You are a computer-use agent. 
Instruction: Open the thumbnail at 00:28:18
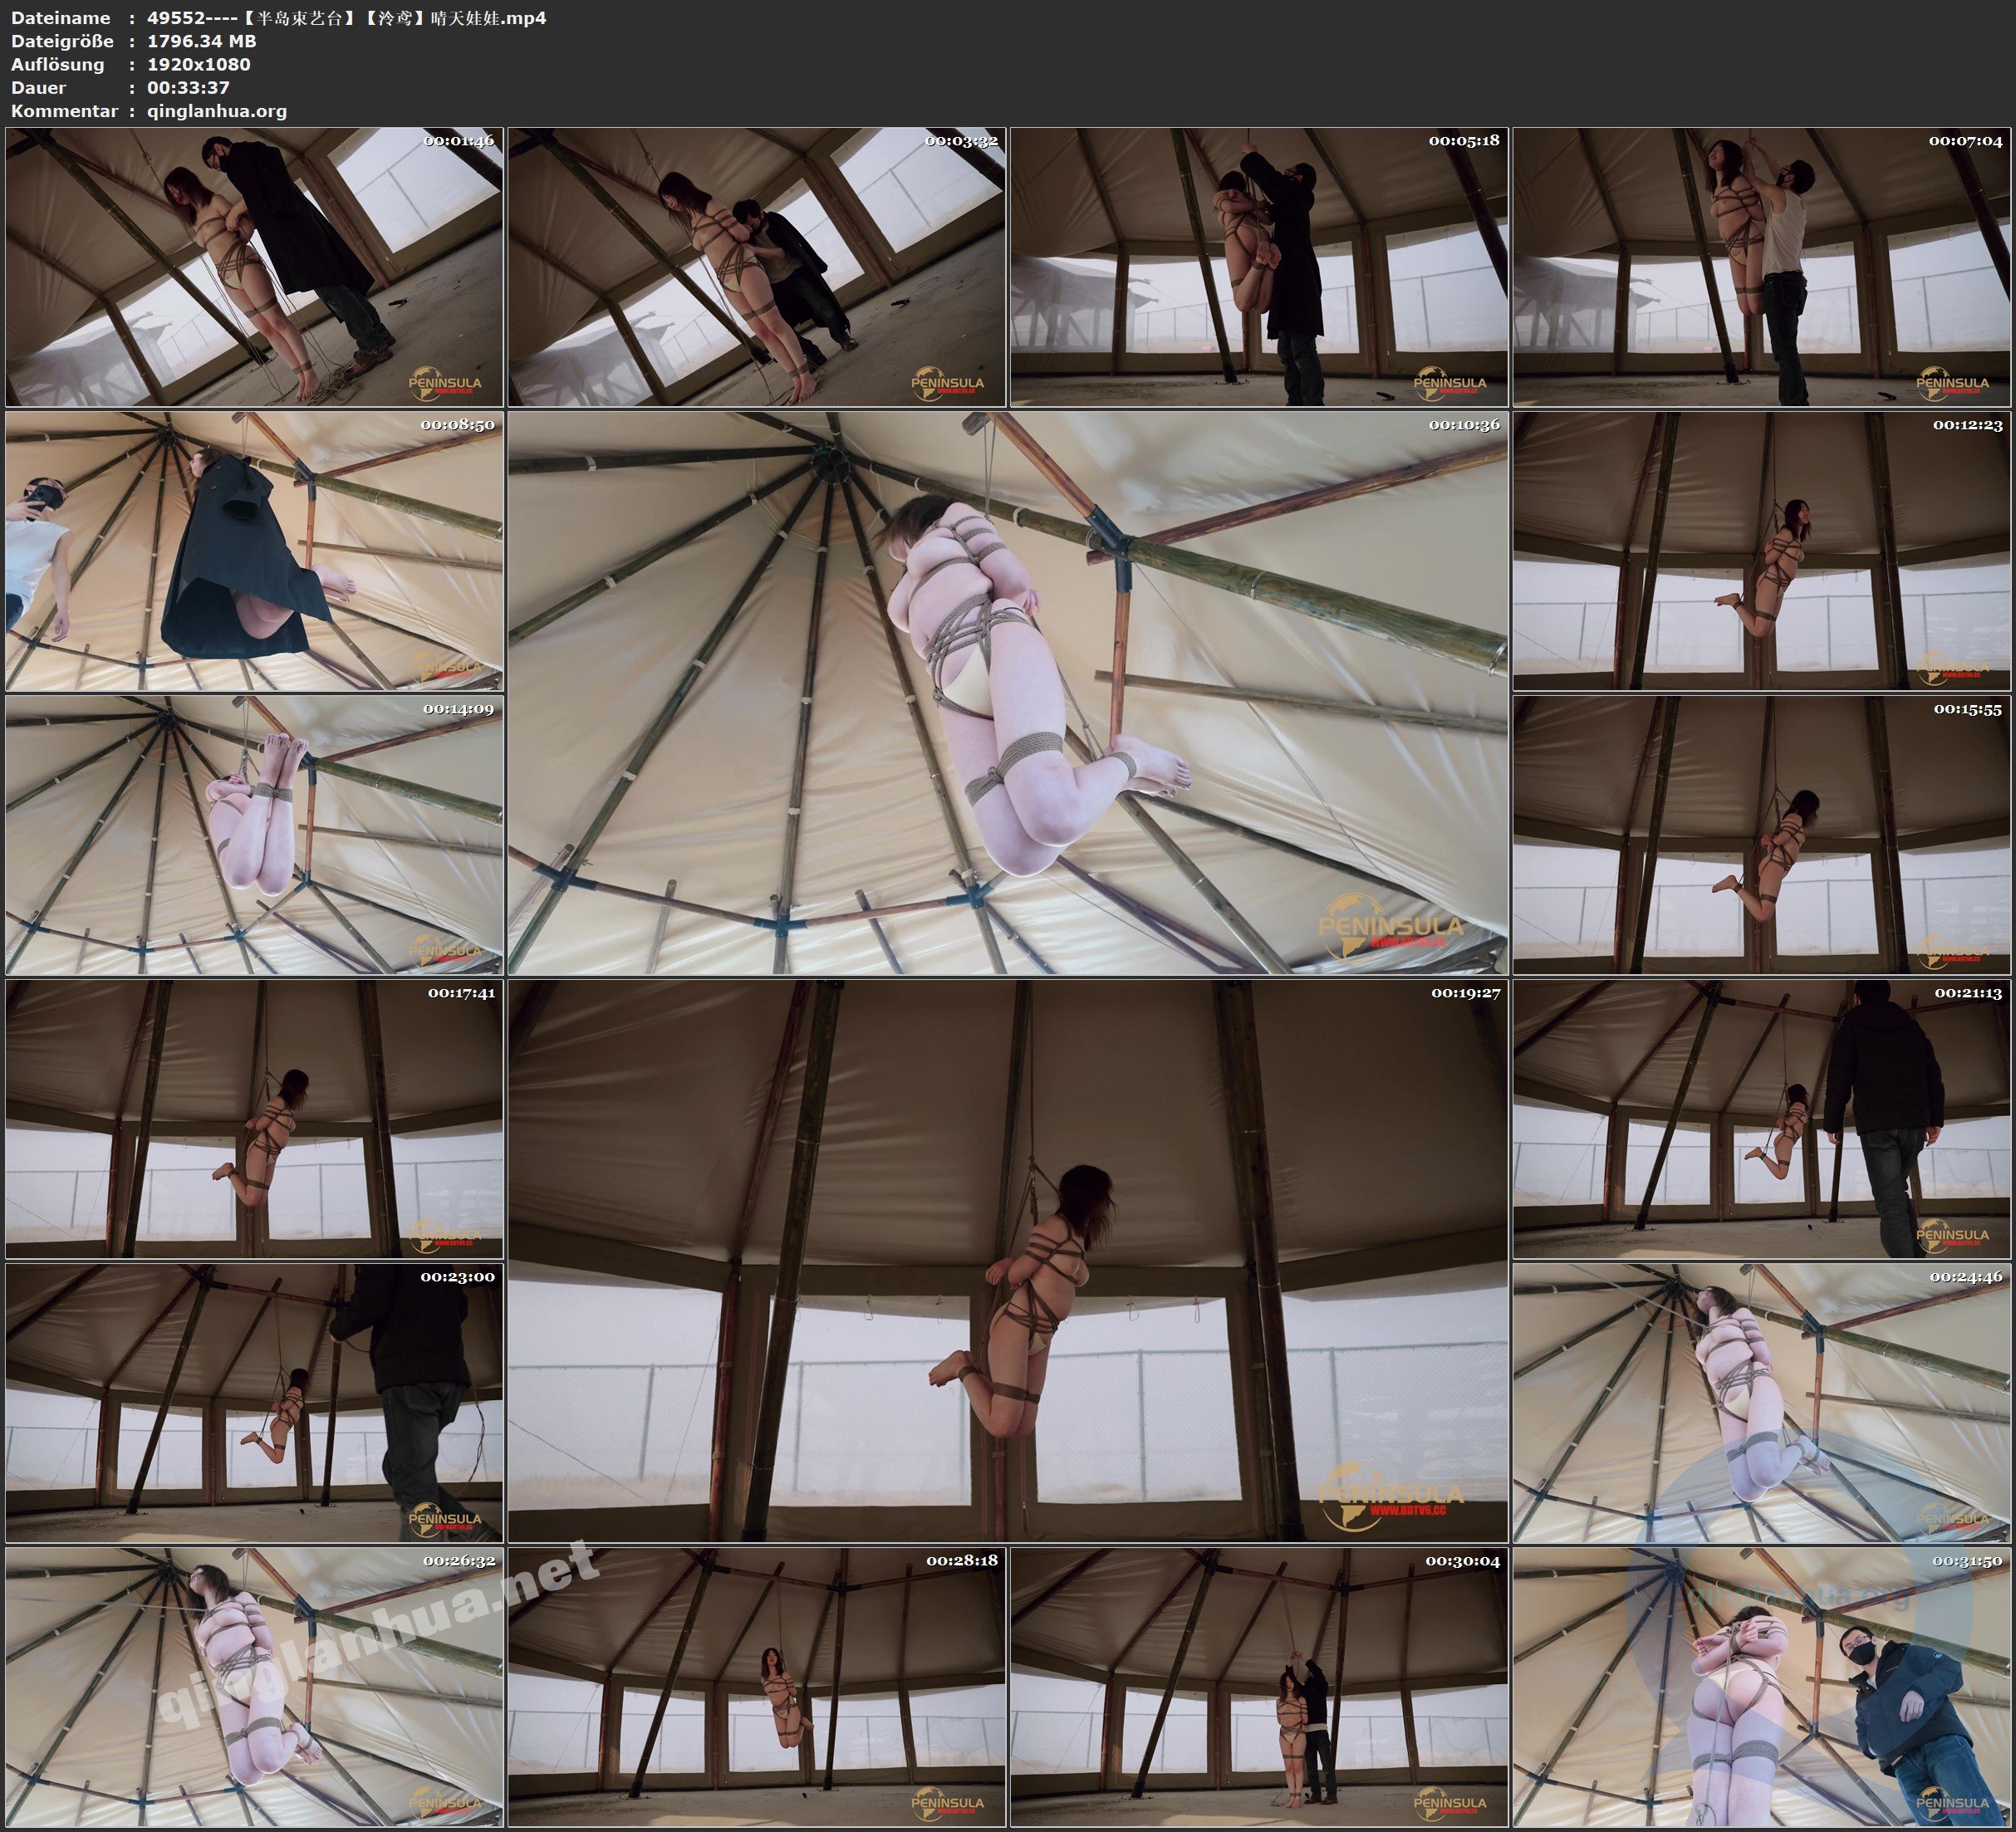[x=756, y=1687]
